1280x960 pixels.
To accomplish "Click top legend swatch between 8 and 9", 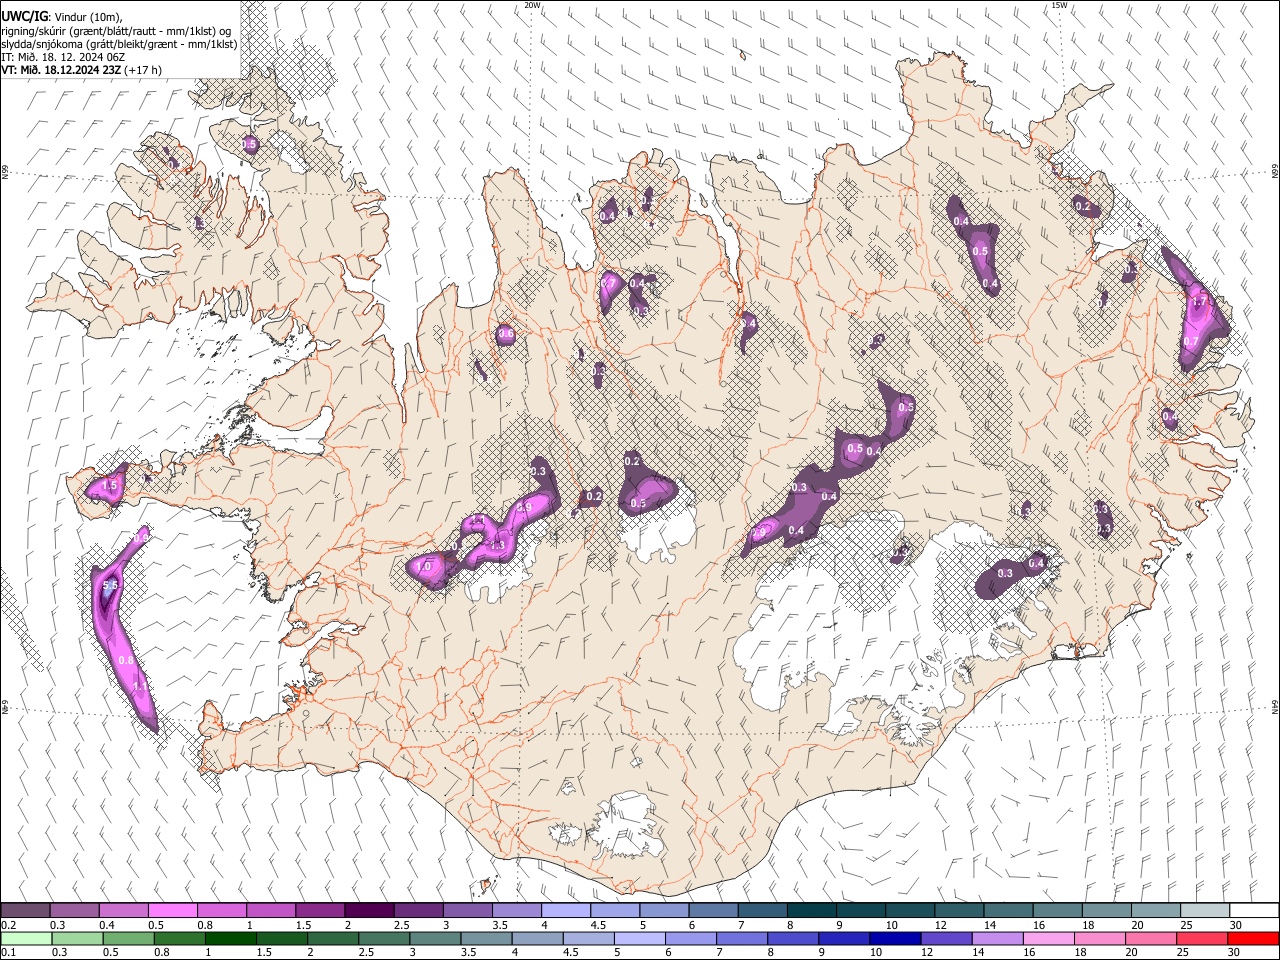I will coord(812,910).
